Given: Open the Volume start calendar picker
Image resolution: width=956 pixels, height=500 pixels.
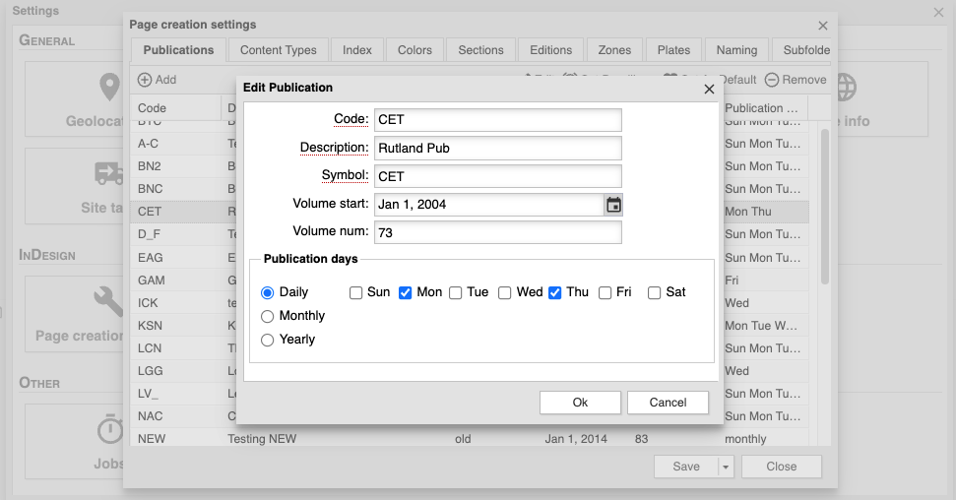Looking at the screenshot, I should coord(613,205).
